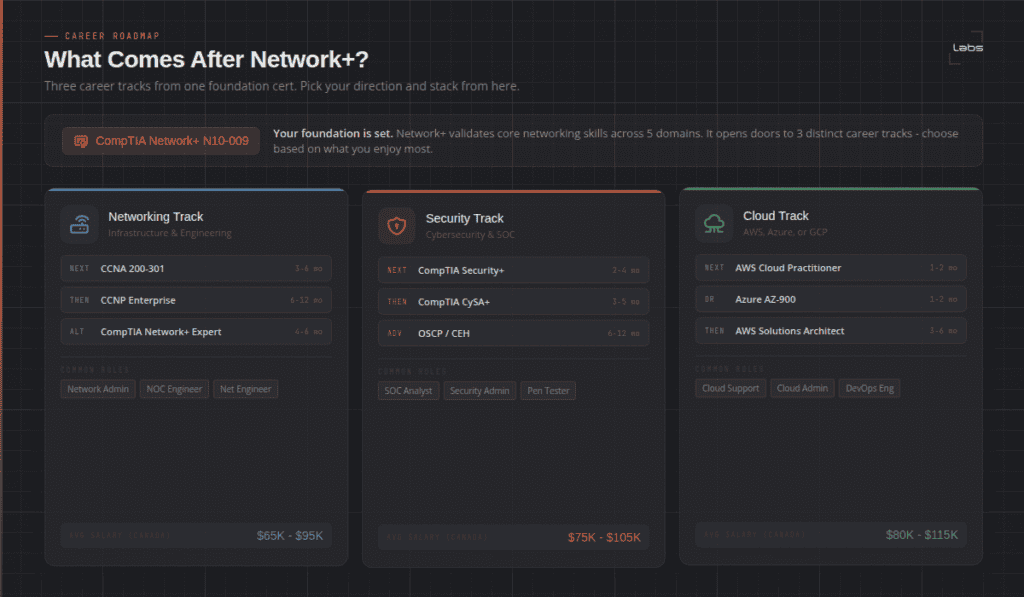Select the CompTIA Security+ row
The image size is (1024, 597).
[513, 270]
